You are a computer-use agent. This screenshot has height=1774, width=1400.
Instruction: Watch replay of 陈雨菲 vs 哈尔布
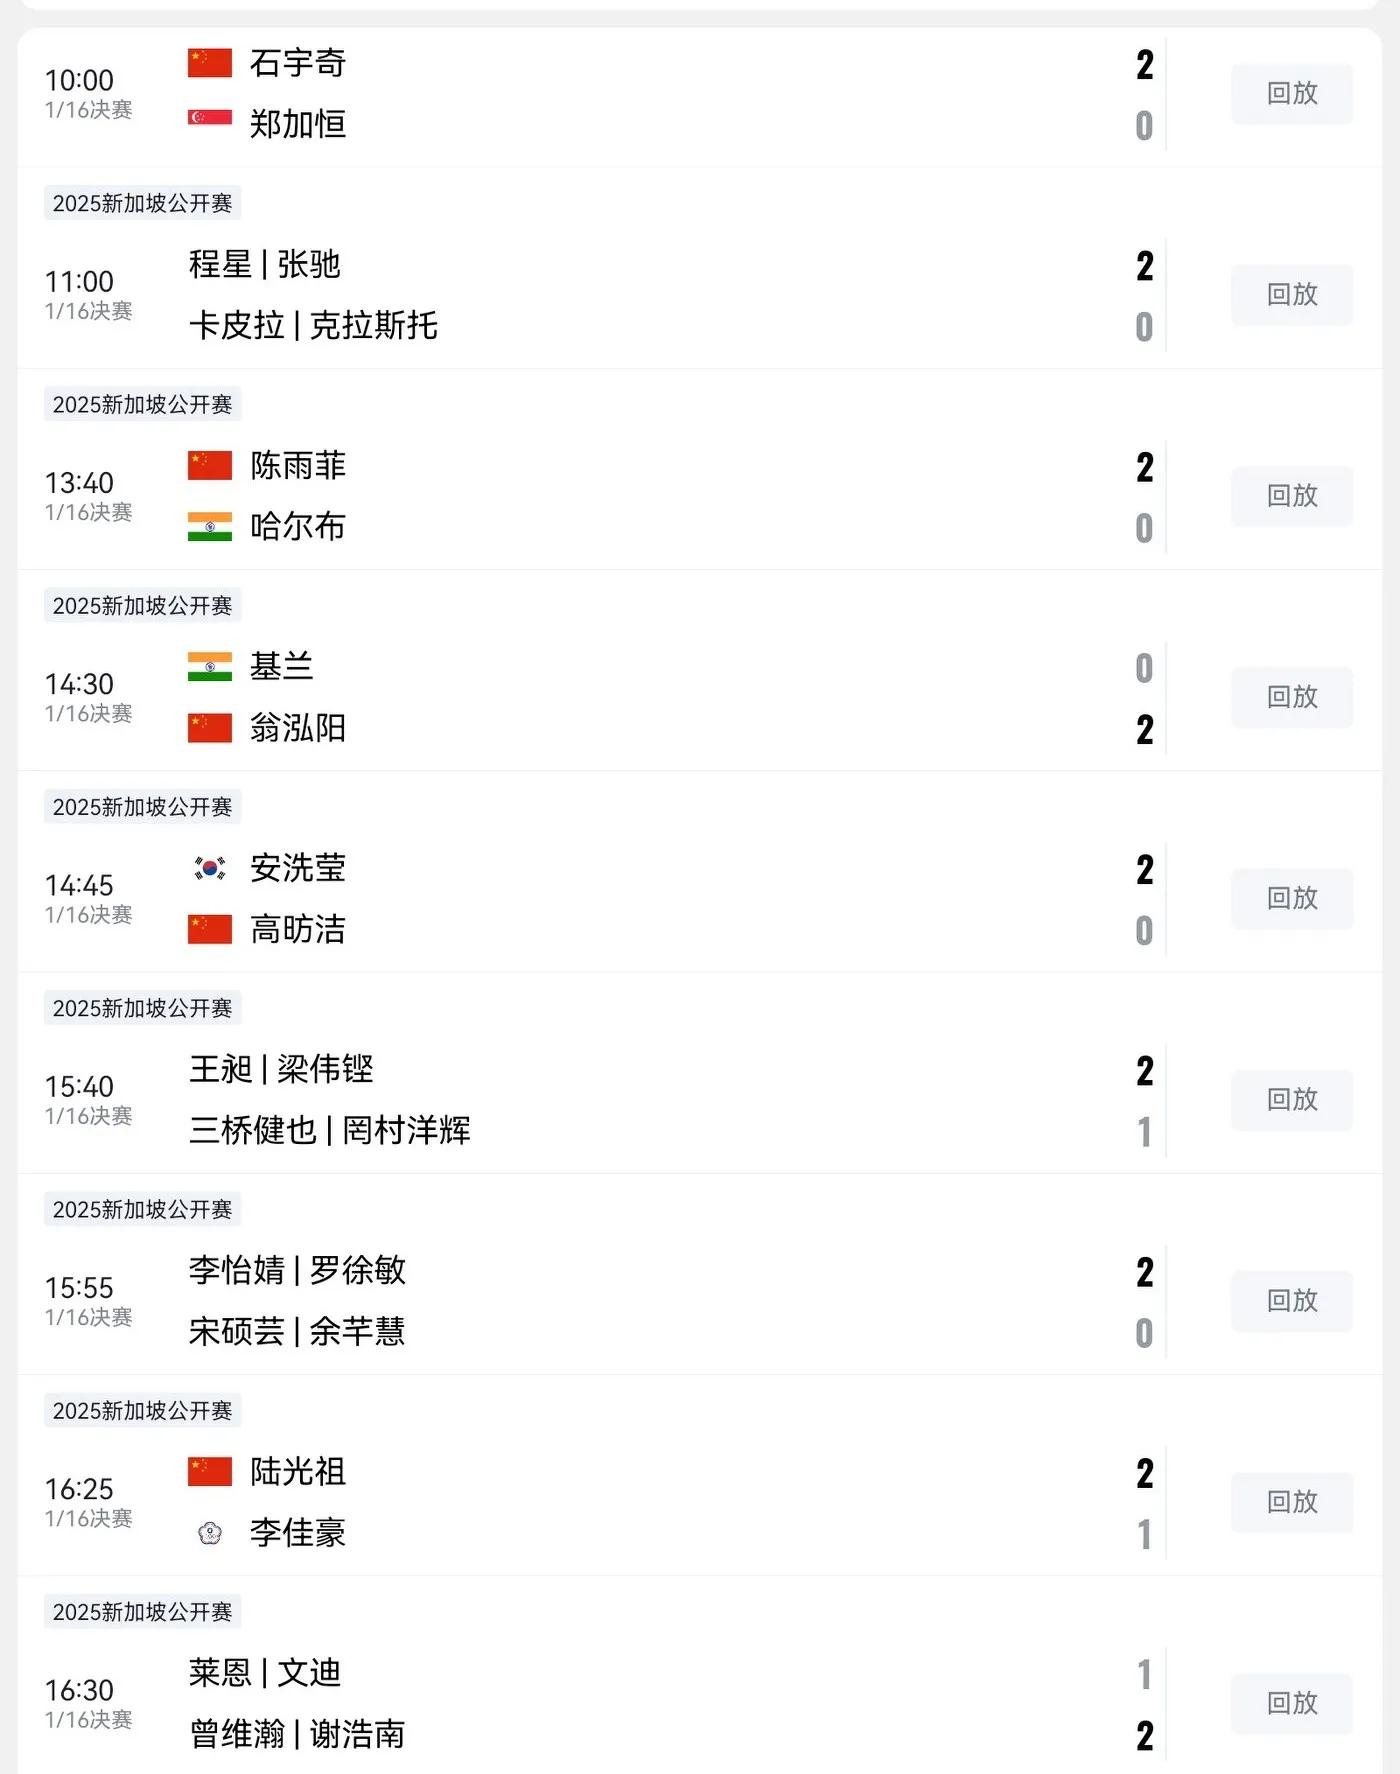coord(1292,496)
